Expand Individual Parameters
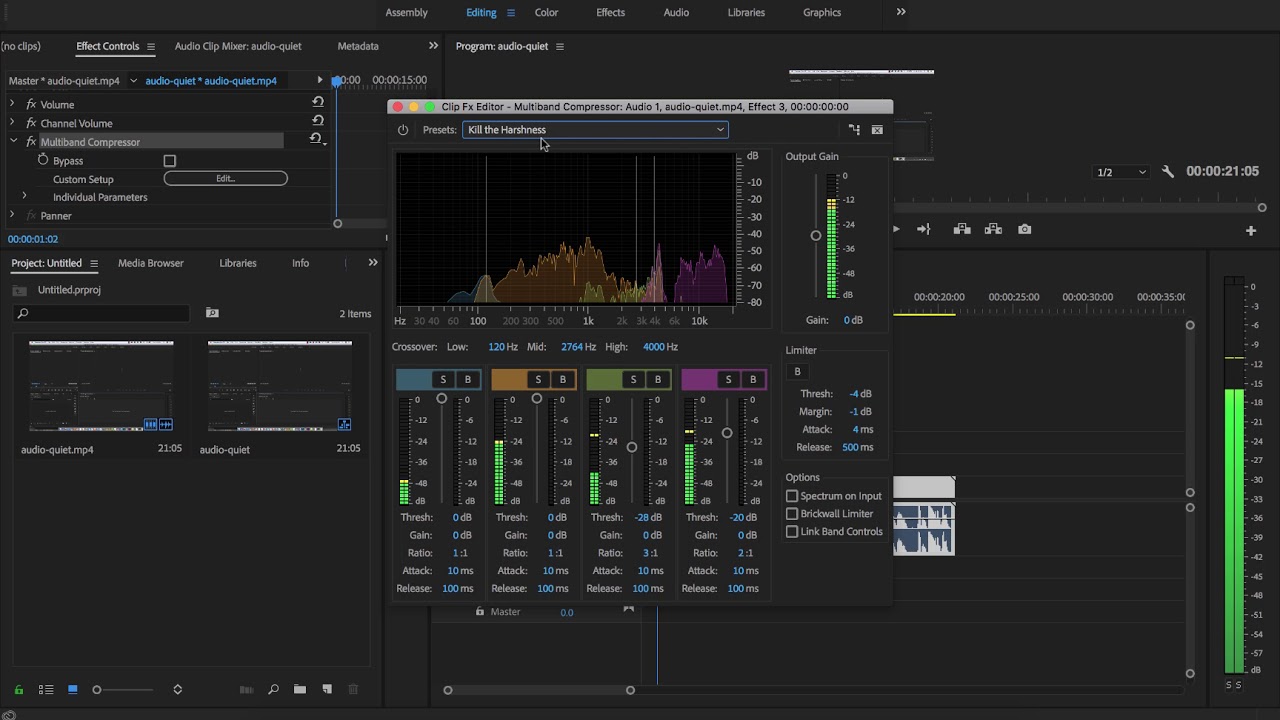1280x720 pixels. [24, 197]
